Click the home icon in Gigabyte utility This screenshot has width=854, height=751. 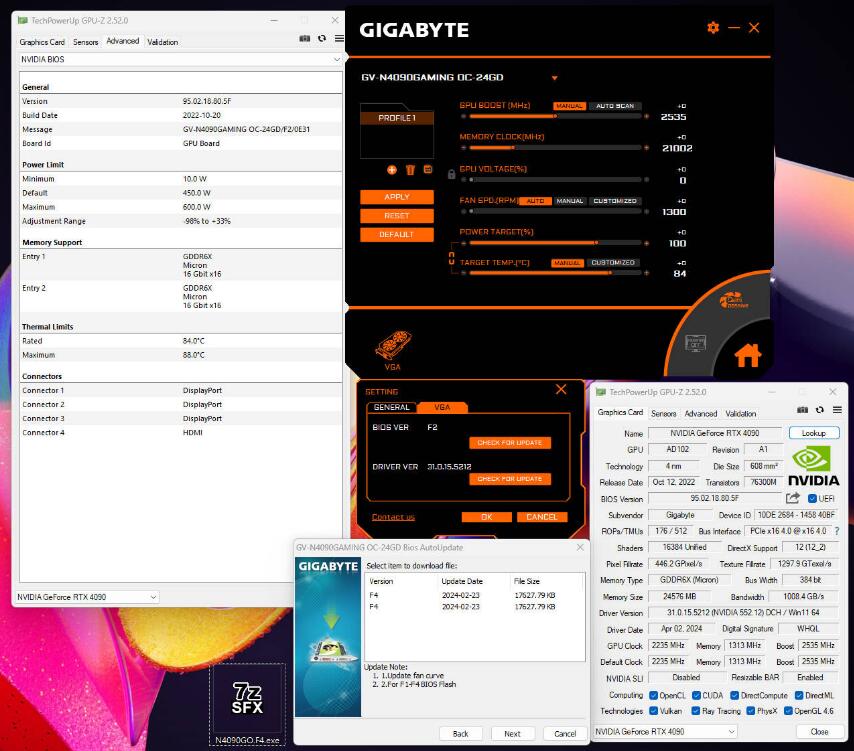coord(747,355)
